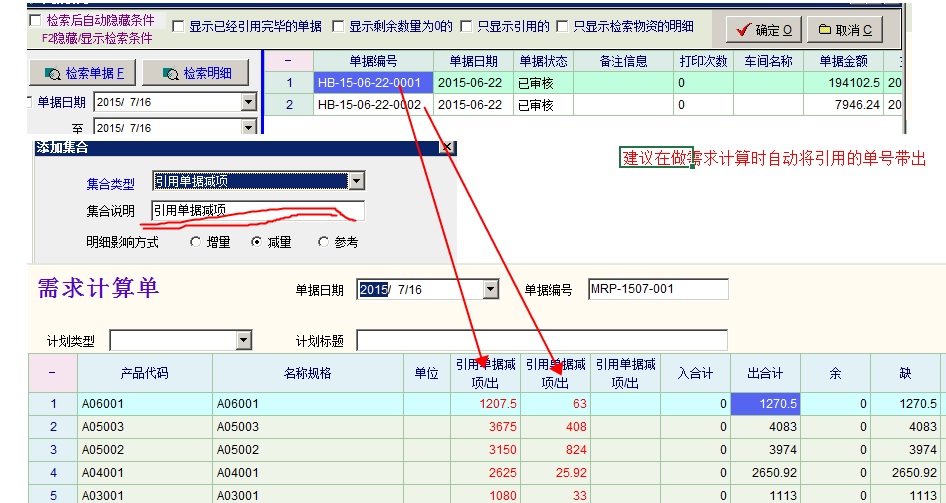Image resolution: width=946 pixels, height=503 pixels.
Task: Enable 只显示检索物资的明细 checkbox
Action: [x=562, y=26]
